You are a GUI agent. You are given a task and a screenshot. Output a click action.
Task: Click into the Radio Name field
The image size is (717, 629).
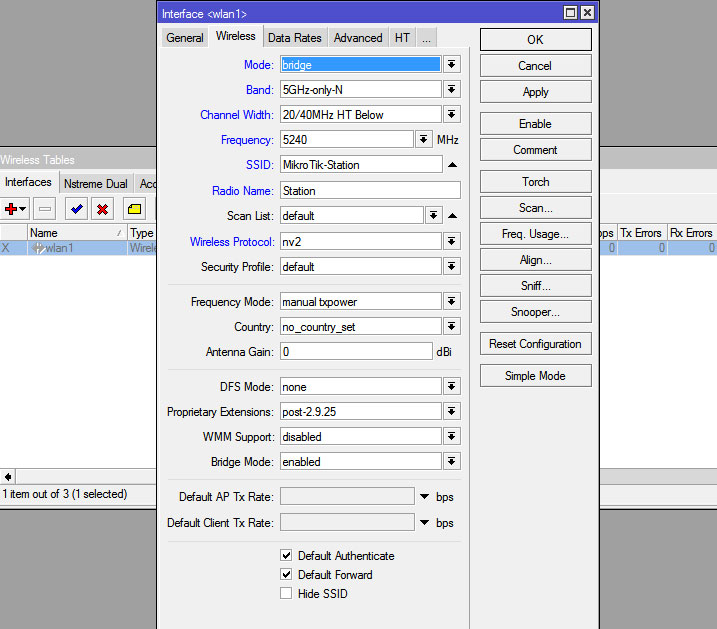coord(369,191)
